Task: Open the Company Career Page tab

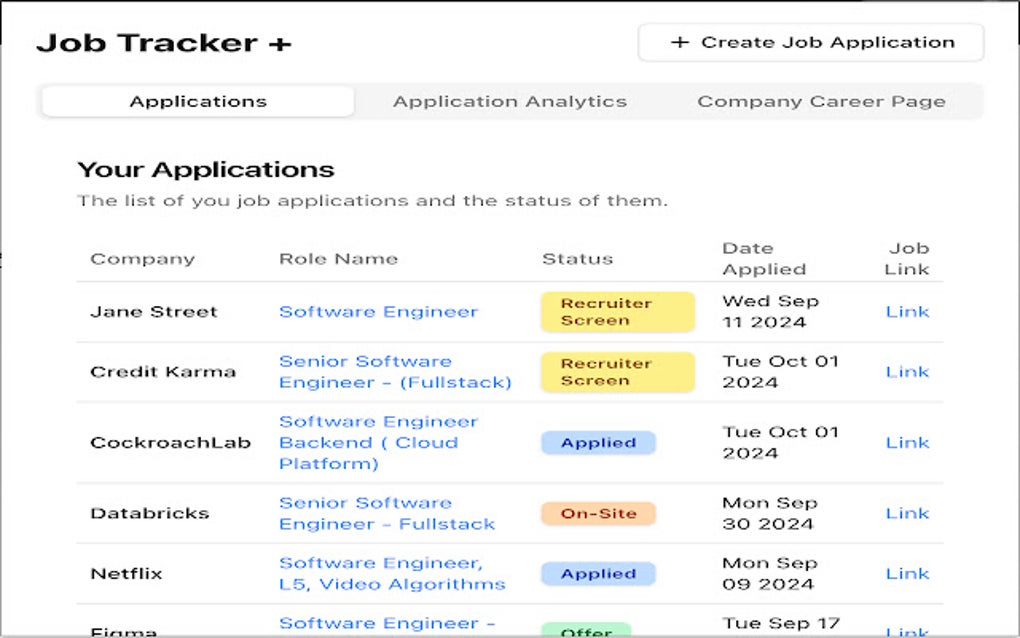Action: [821, 101]
